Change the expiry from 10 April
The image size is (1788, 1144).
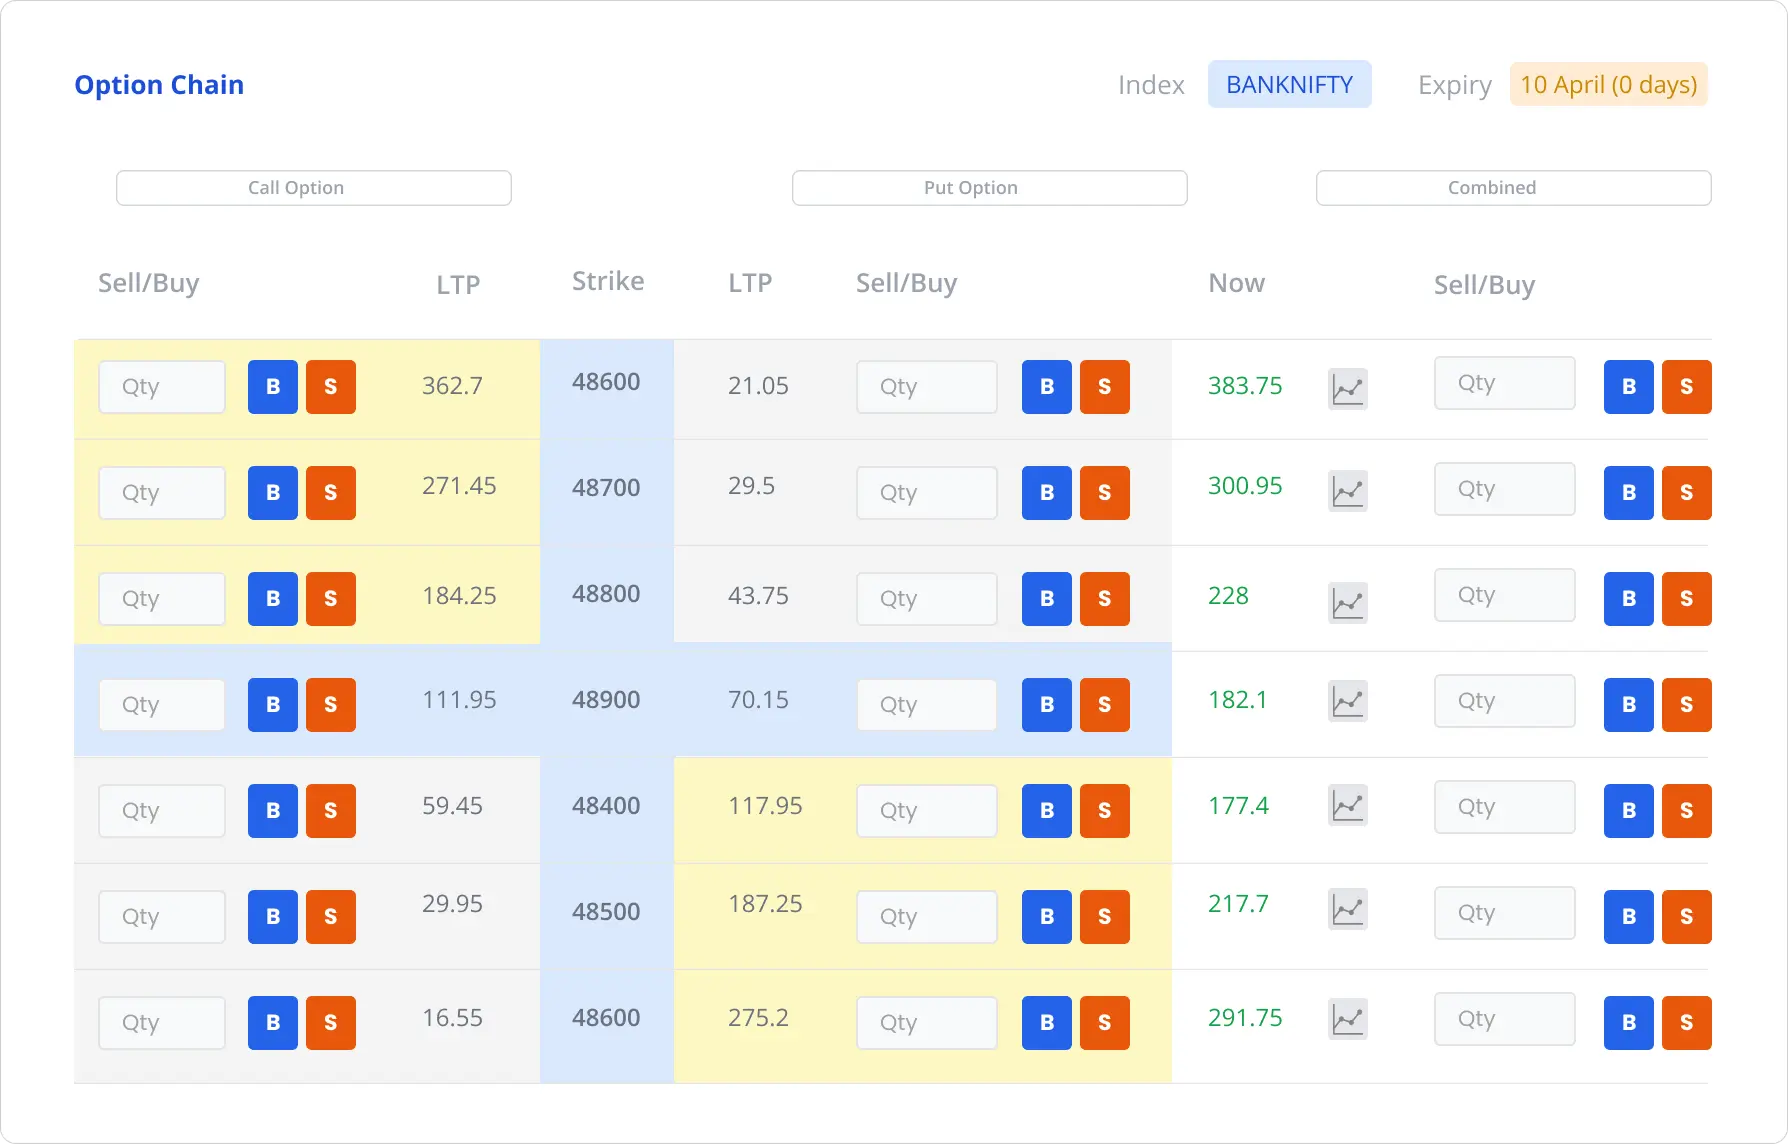coord(1607,84)
